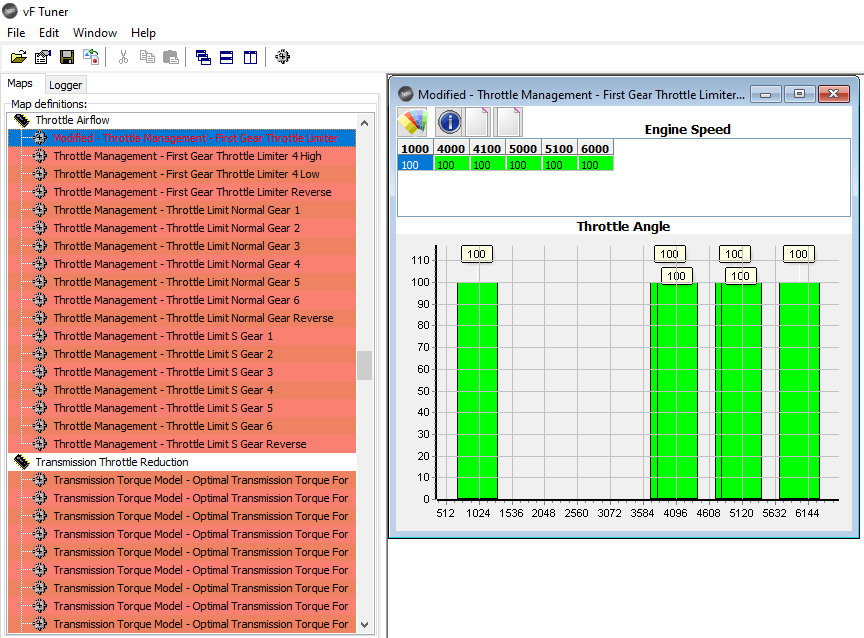This screenshot has width=864, height=638.
Task: Select the value cell under 5100
Action: pyautogui.click(x=560, y=164)
